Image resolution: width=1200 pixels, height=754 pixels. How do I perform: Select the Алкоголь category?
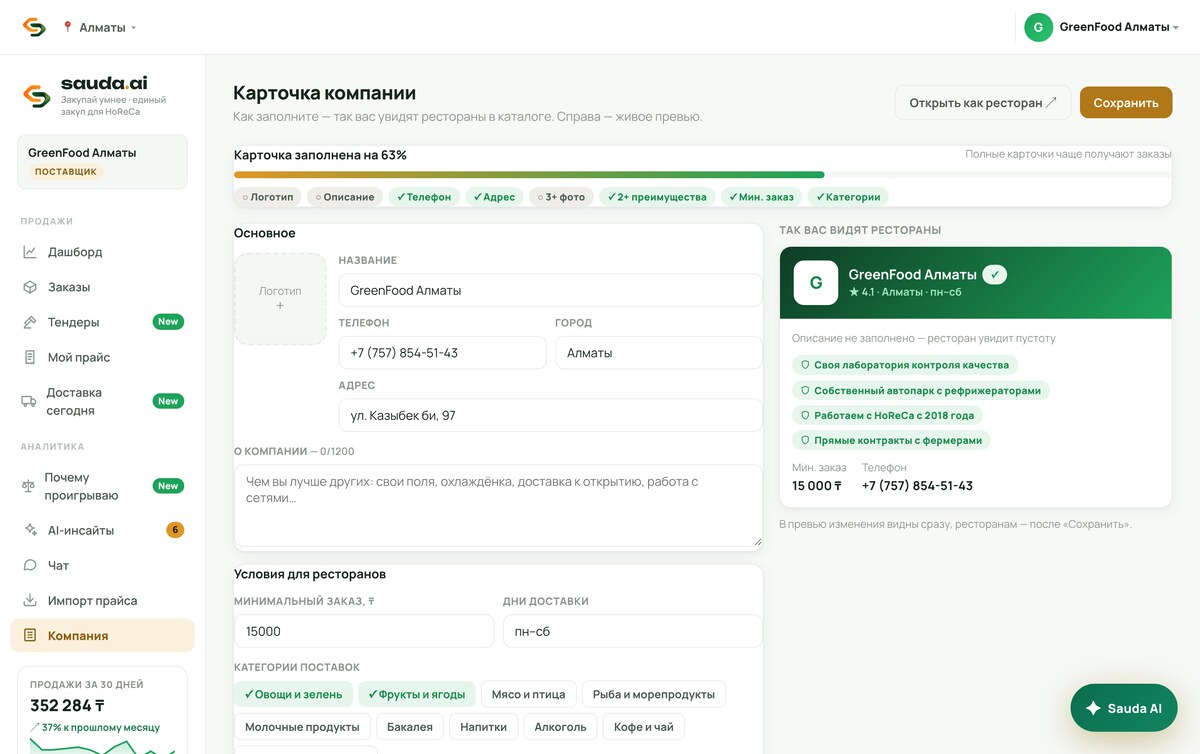point(561,726)
